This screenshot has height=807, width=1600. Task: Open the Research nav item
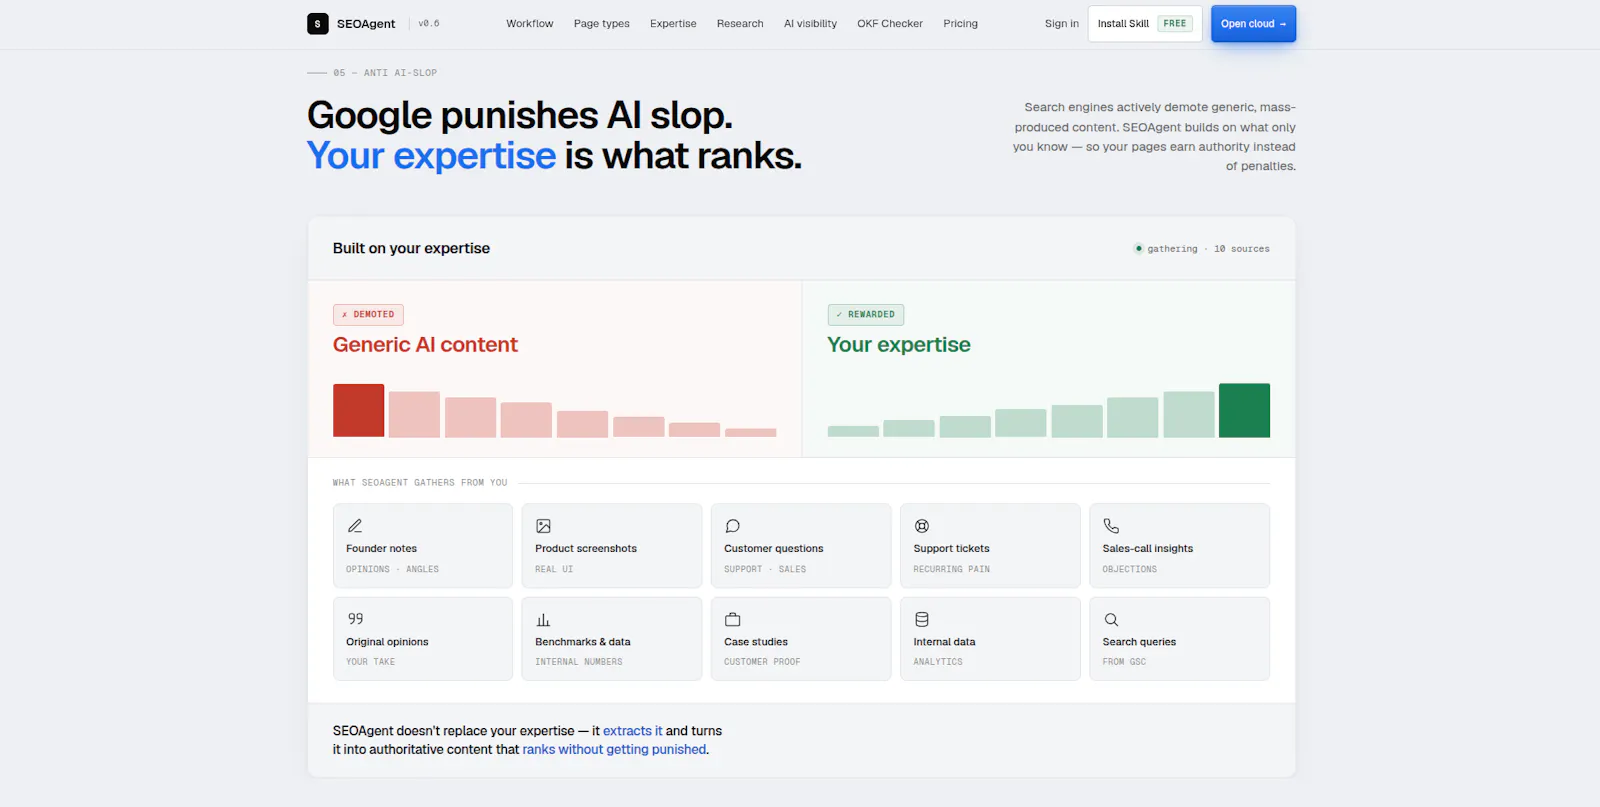point(740,24)
